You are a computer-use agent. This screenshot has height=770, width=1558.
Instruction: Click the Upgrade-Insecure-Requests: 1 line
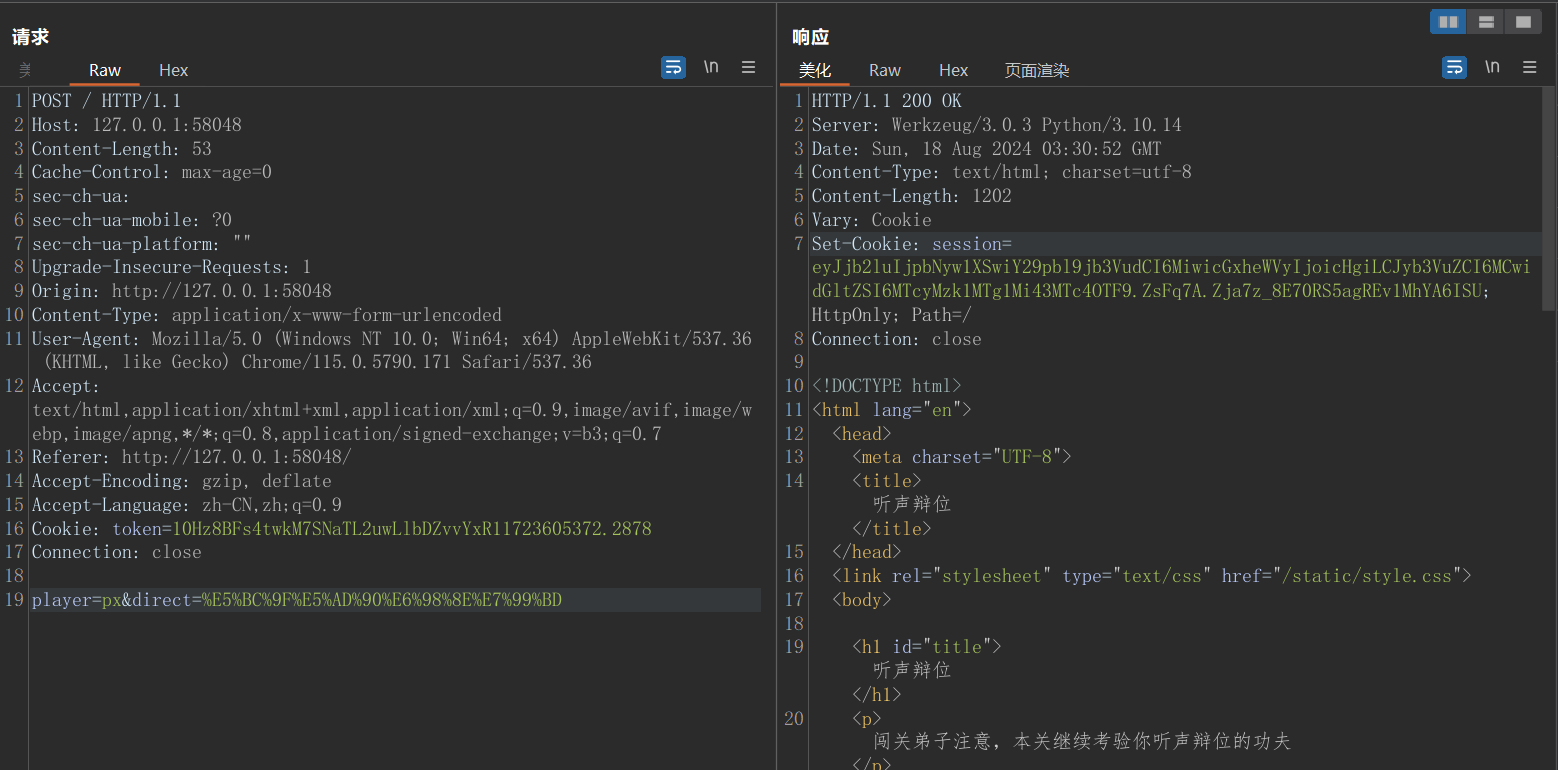pyautogui.click(x=171, y=267)
